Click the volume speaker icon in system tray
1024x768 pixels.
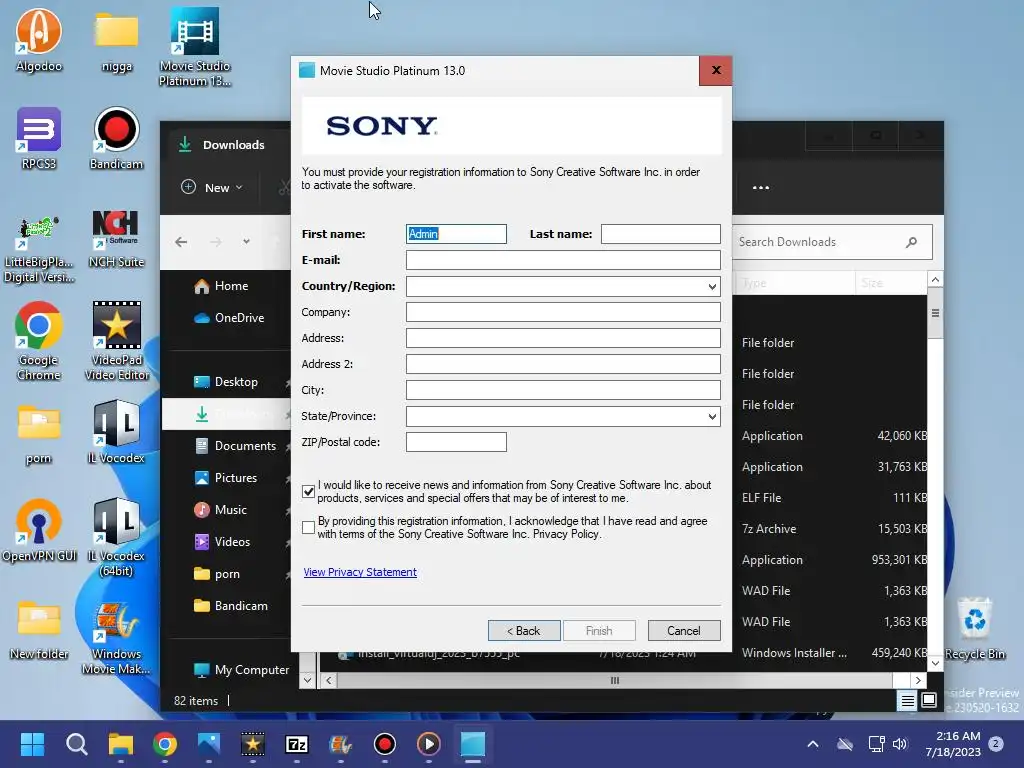pos(900,744)
